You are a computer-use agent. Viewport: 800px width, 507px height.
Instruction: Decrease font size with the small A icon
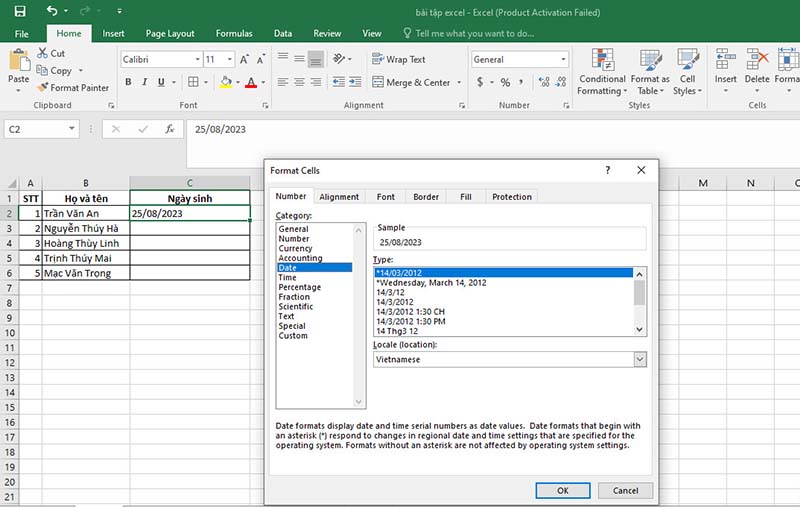(261, 59)
